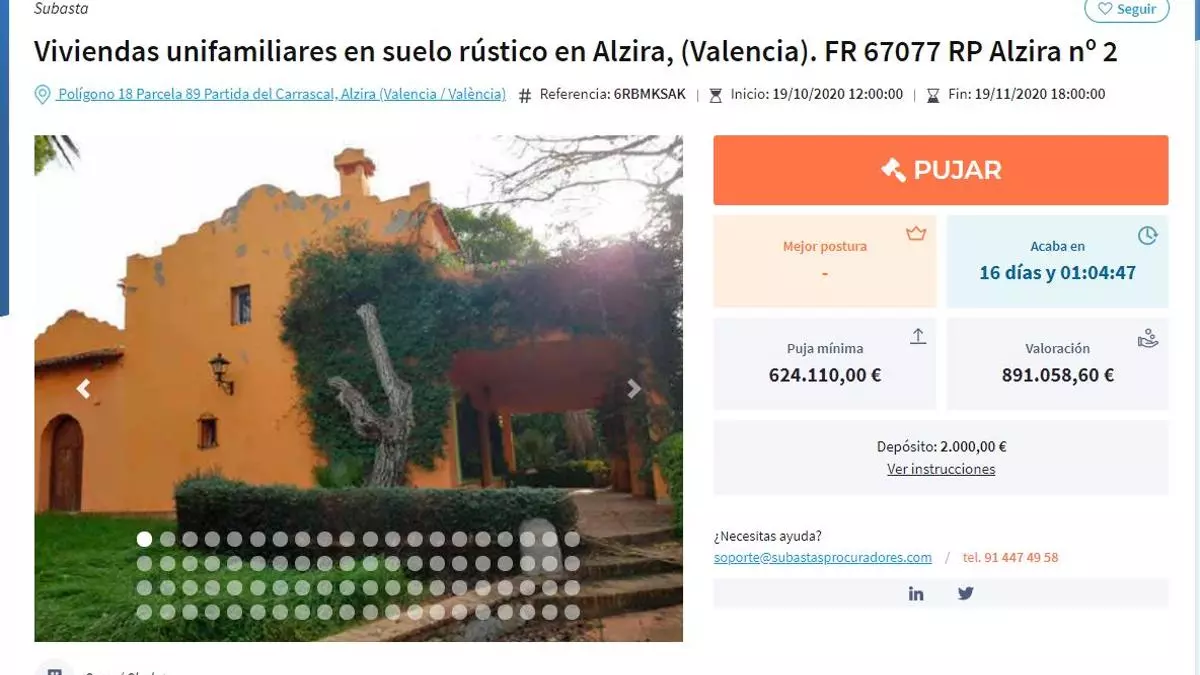Image resolution: width=1200 pixels, height=675 pixels.
Task: Open the Polígono 18 Parcela 89 address link
Action: click(281, 94)
